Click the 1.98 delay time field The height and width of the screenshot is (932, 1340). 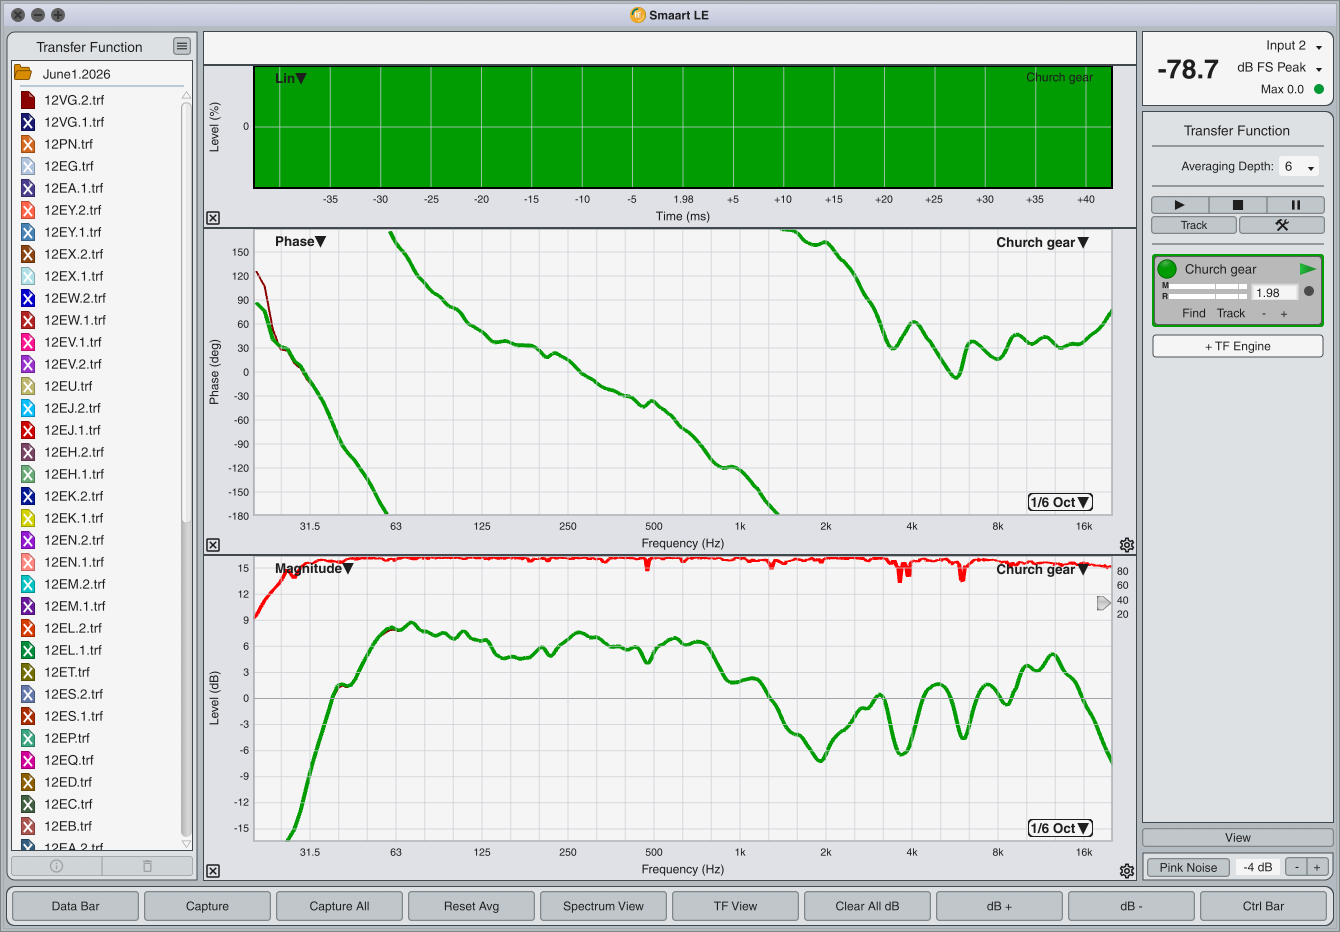pyautogui.click(x=1275, y=293)
